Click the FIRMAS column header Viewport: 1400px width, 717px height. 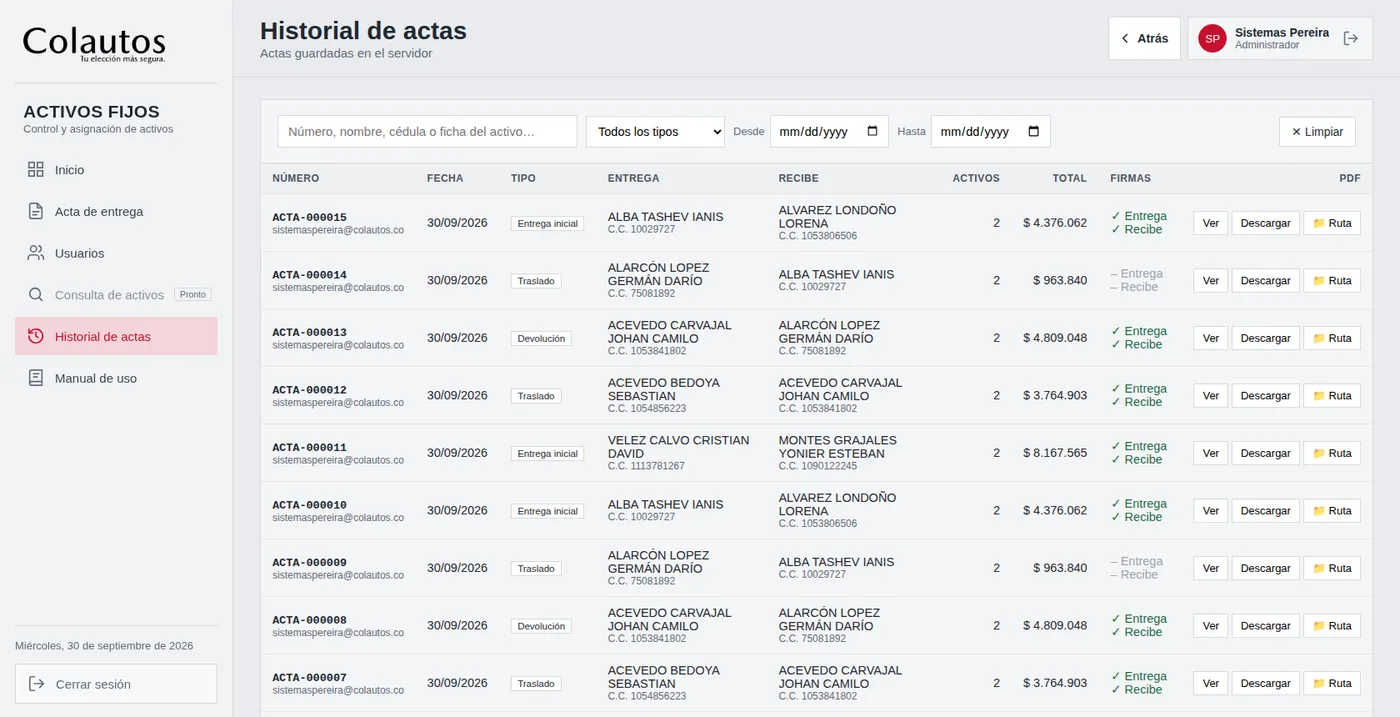[1130, 178]
